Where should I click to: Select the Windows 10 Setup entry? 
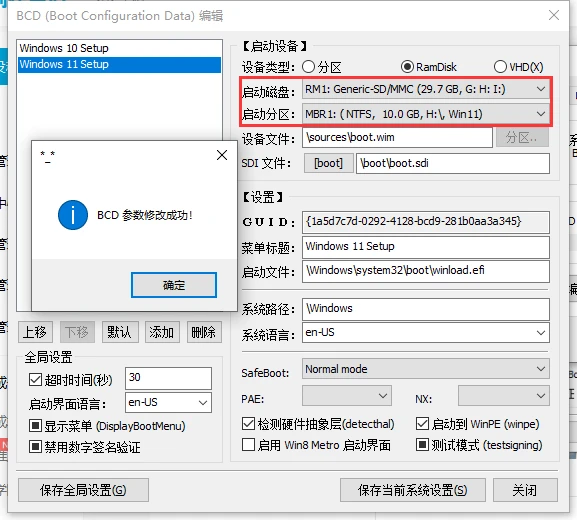point(120,48)
